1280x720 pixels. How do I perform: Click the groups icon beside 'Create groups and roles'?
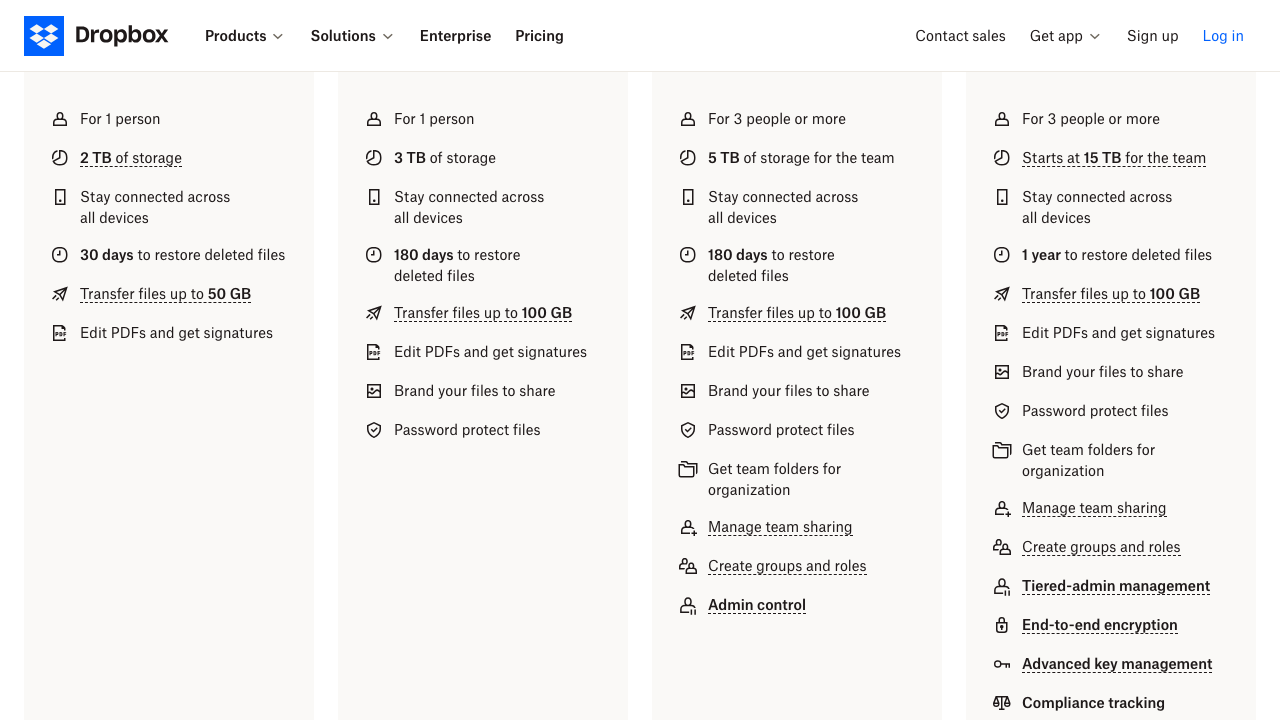click(1001, 547)
